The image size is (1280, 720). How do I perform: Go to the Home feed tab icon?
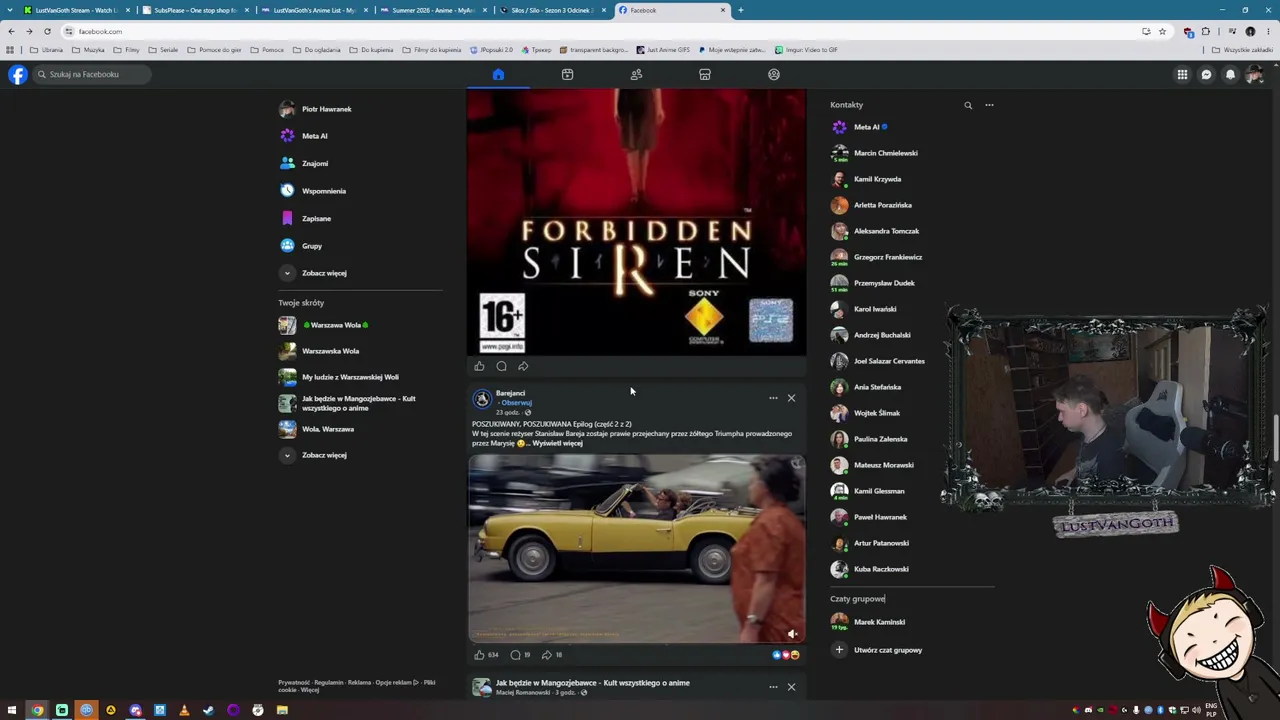coord(498,74)
